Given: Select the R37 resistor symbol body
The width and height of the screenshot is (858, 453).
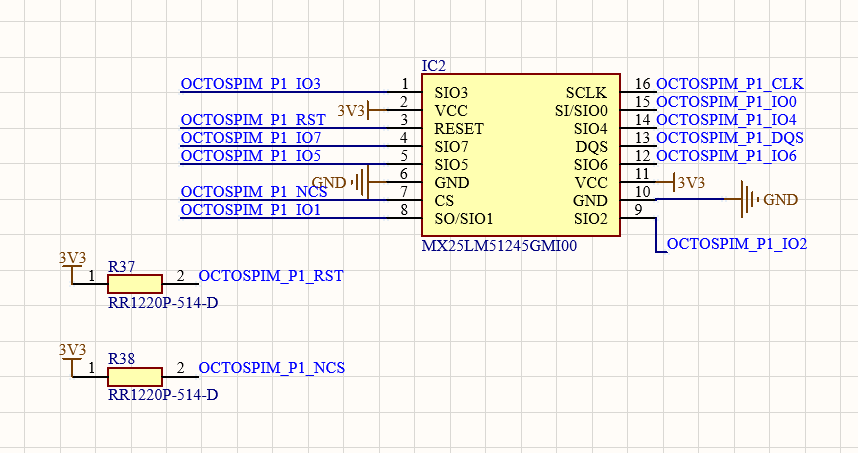Looking at the screenshot, I should (x=135, y=284).
